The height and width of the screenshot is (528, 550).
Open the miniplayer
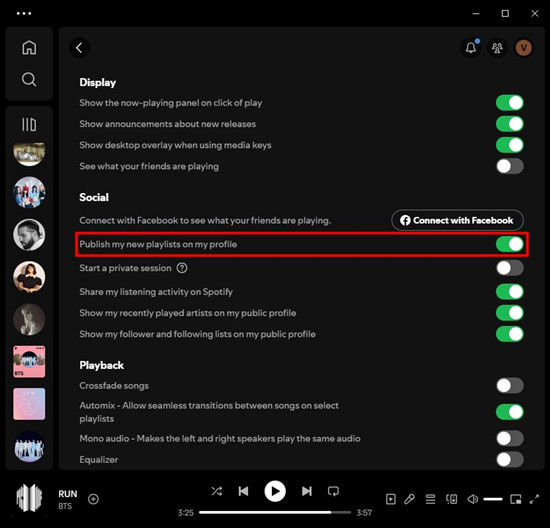tap(516, 499)
